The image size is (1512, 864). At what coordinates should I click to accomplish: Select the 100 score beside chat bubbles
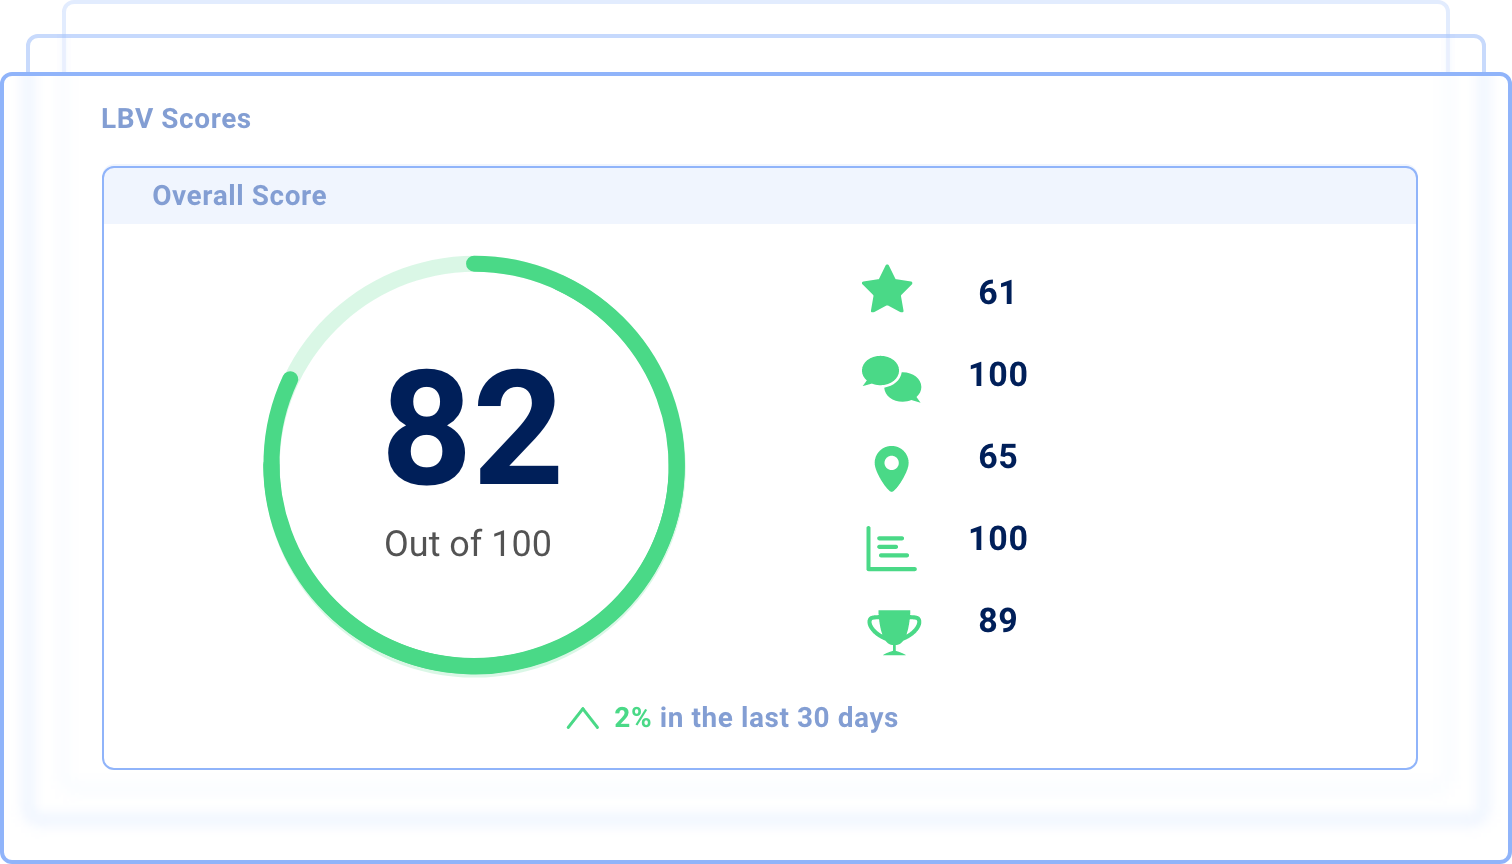pos(998,374)
